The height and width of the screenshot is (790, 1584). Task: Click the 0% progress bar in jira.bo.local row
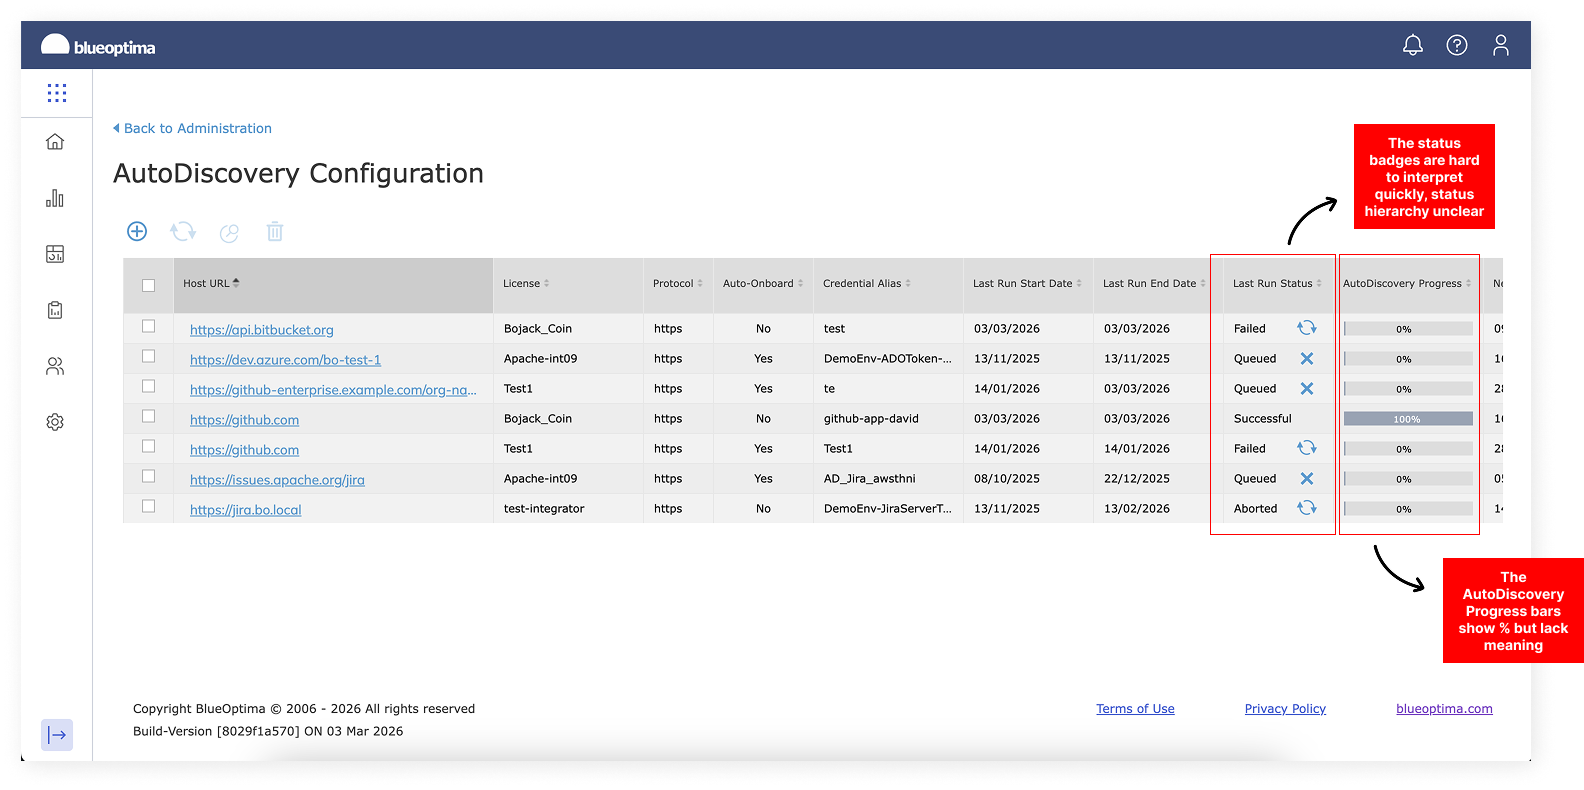[x=1408, y=508]
